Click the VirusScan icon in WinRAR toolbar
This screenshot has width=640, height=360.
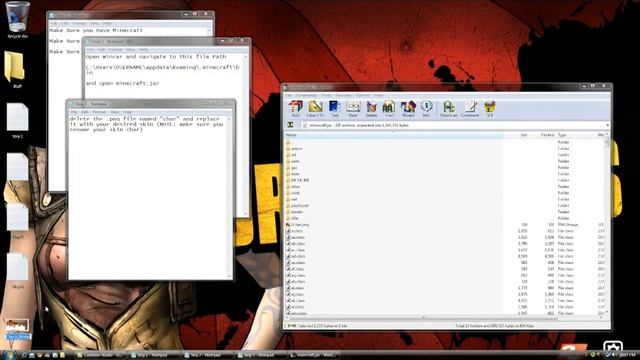coord(449,109)
